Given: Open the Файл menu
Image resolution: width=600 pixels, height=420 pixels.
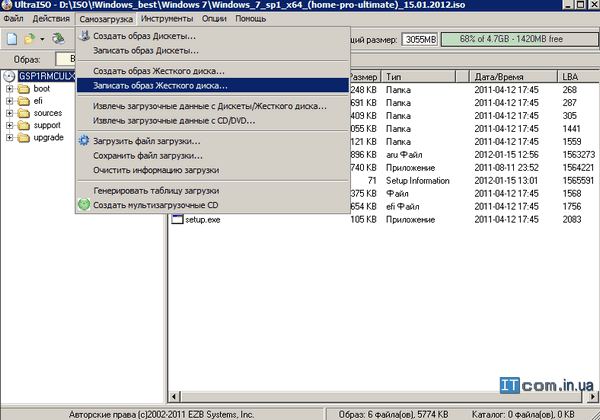Looking at the screenshot, I should click(13, 19).
